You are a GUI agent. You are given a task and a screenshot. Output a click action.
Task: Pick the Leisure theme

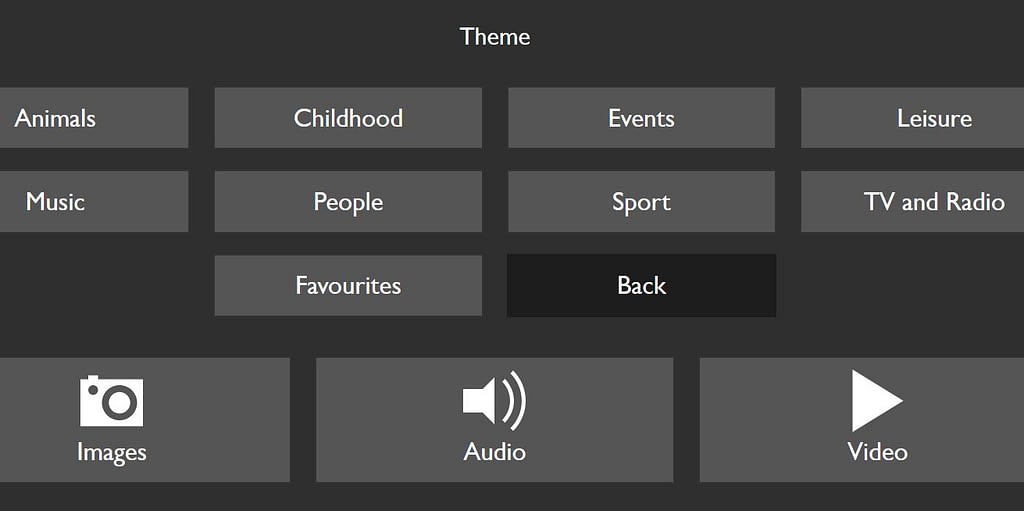[912, 118]
